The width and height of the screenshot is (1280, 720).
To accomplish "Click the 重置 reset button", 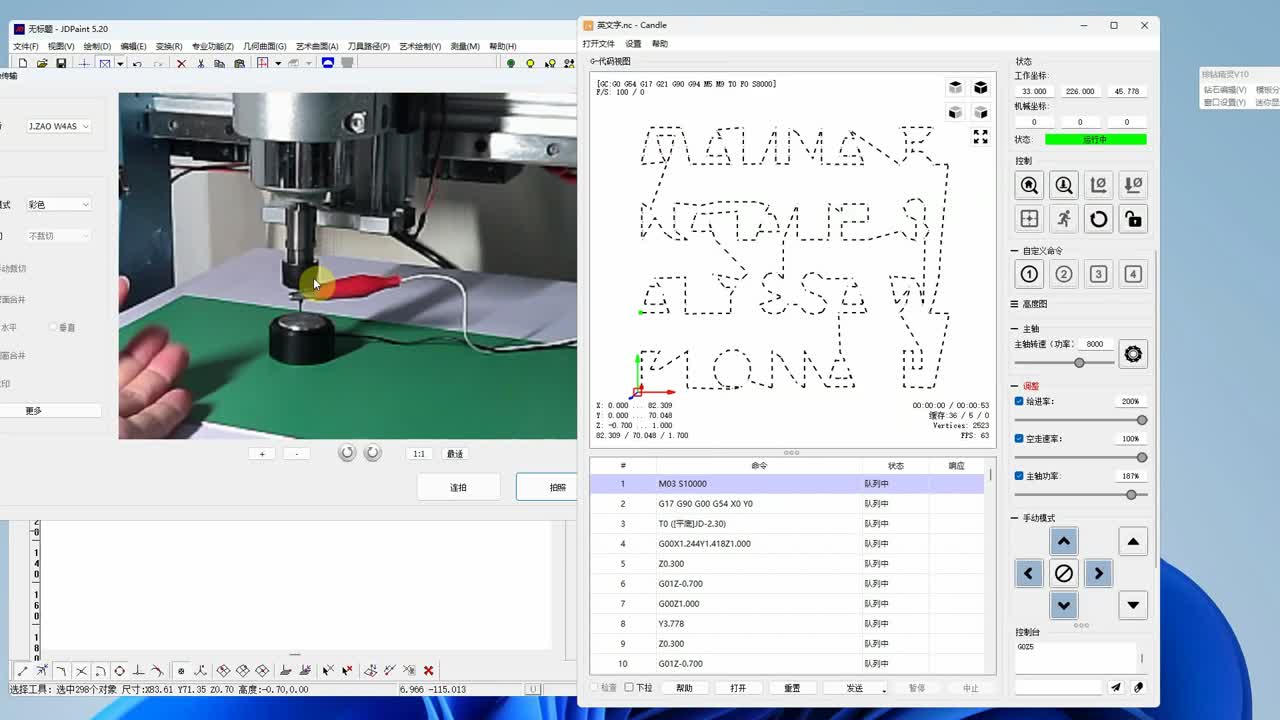I will pyautogui.click(x=792, y=688).
